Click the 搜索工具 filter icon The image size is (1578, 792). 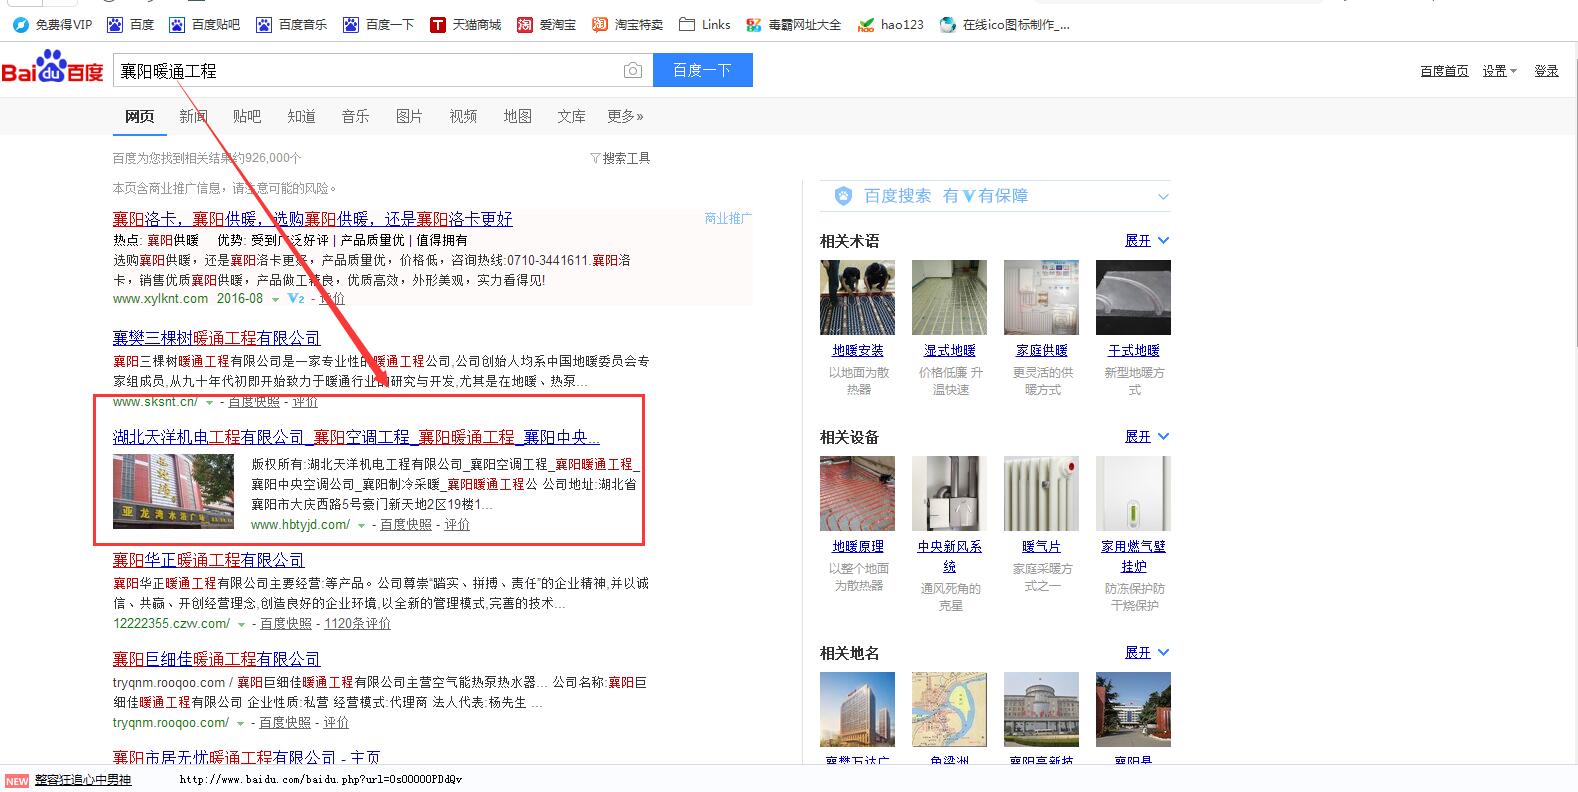click(x=595, y=158)
